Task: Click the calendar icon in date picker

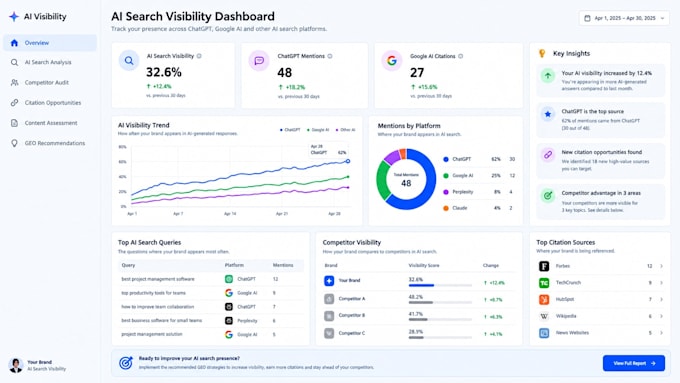Action: tap(587, 18)
